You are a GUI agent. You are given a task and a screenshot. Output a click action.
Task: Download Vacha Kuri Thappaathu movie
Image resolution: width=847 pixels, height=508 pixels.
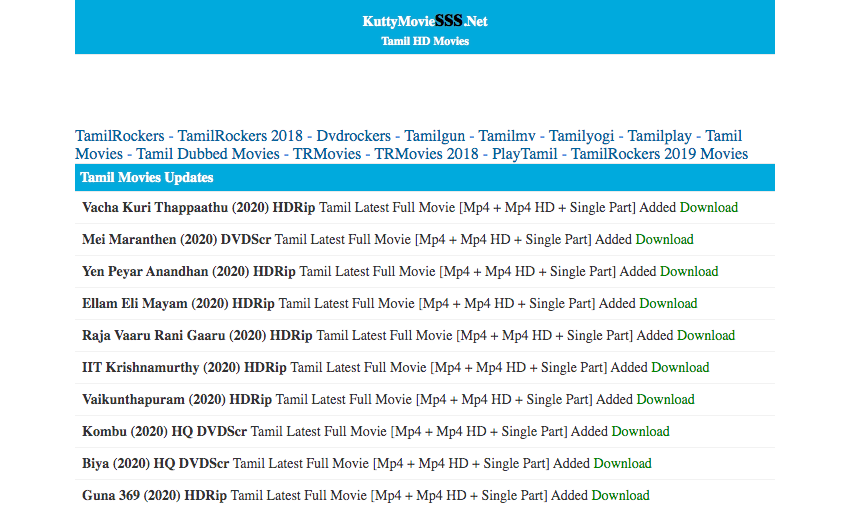tap(708, 207)
